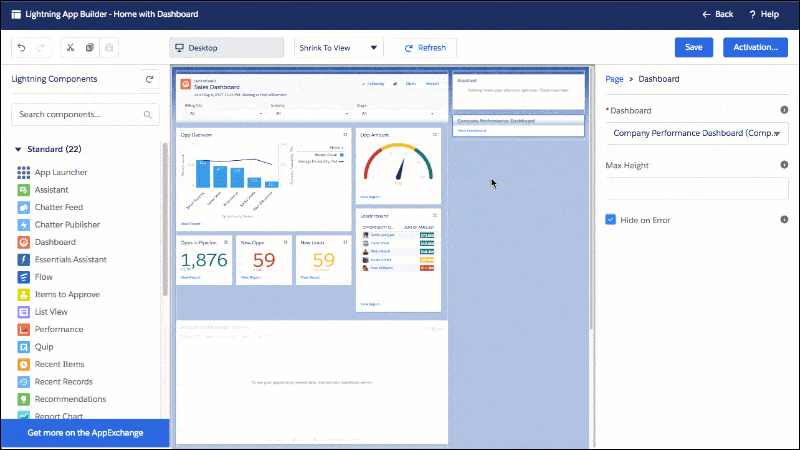Image resolution: width=800 pixels, height=450 pixels.
Task: Click the Undo arrow icon
Action: tap(21, 47)
